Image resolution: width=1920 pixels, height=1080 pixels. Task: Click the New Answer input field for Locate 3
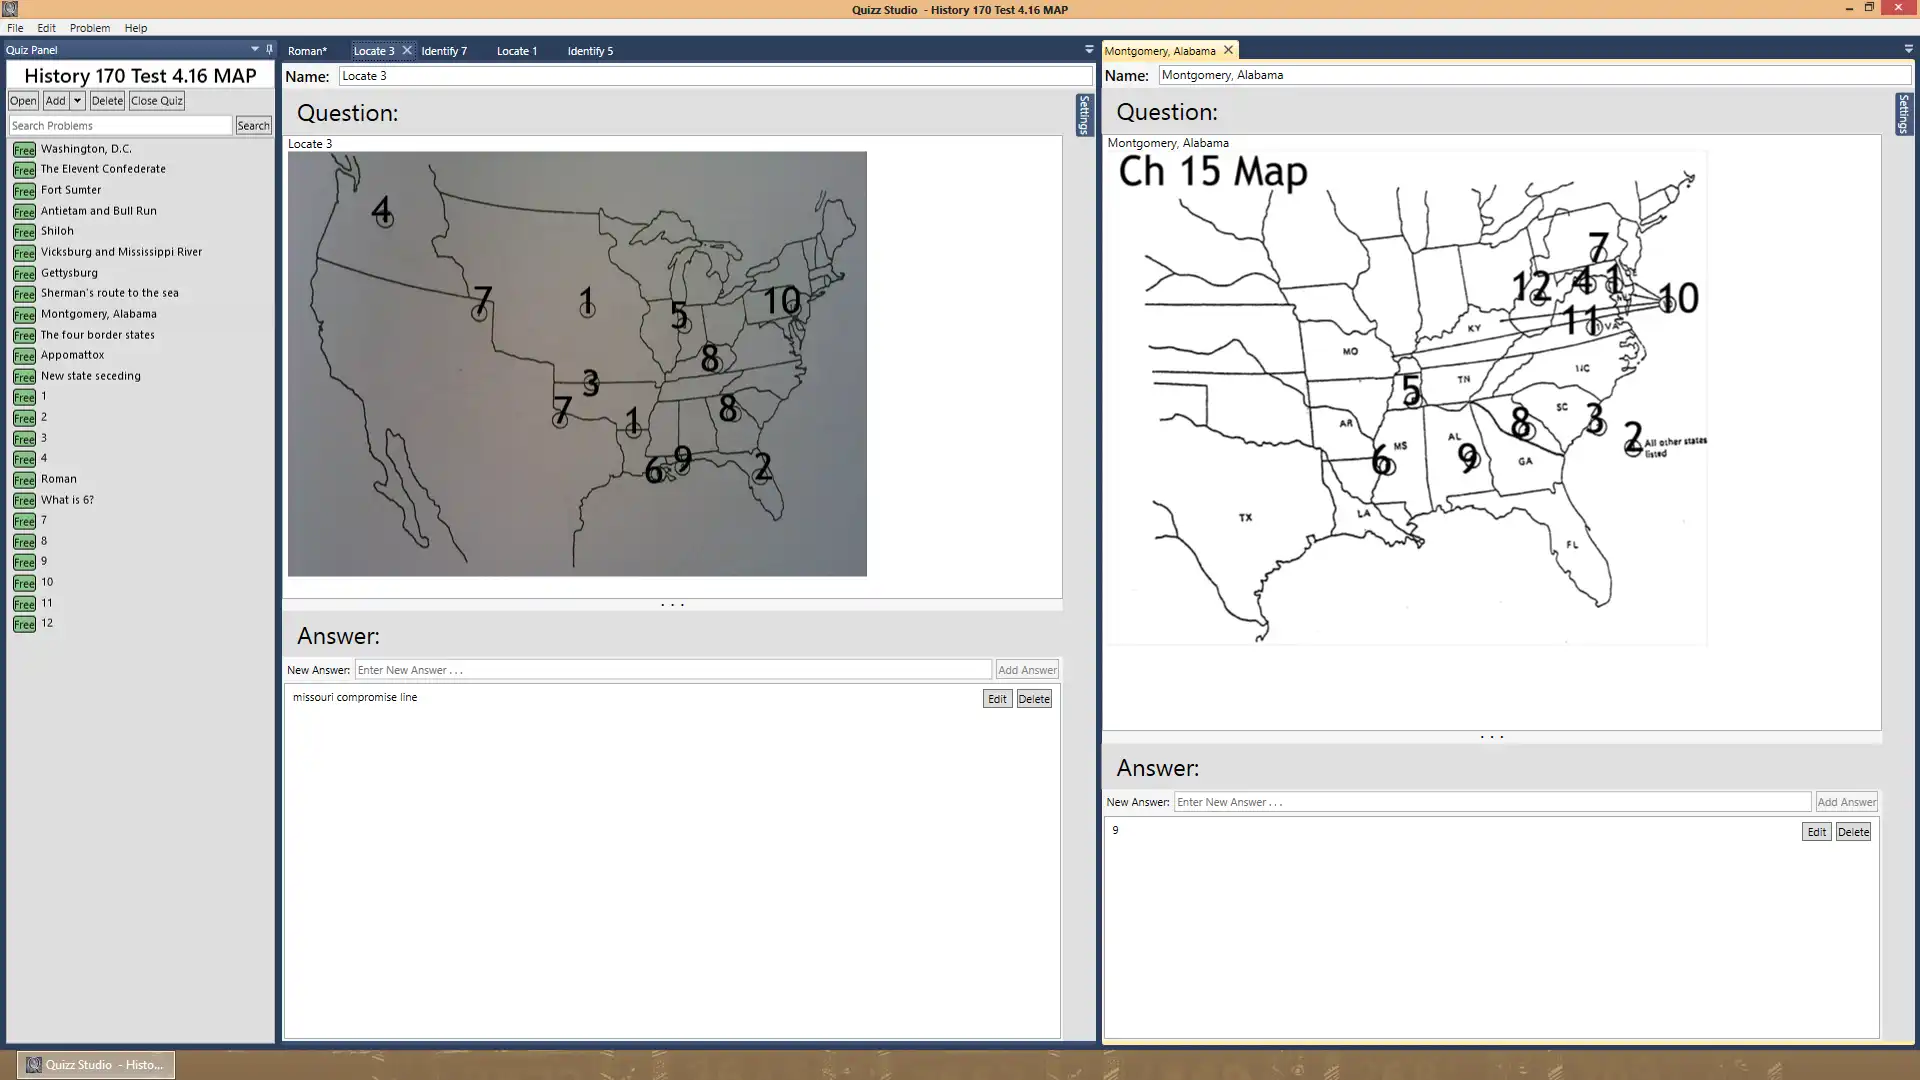(x=673, y=670)
